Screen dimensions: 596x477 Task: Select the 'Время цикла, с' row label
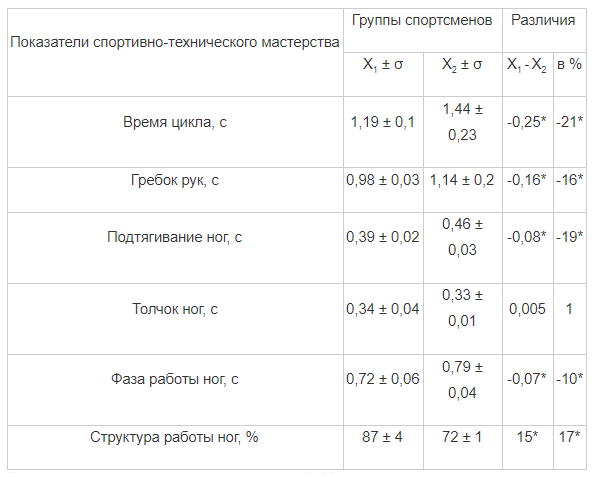175,122
